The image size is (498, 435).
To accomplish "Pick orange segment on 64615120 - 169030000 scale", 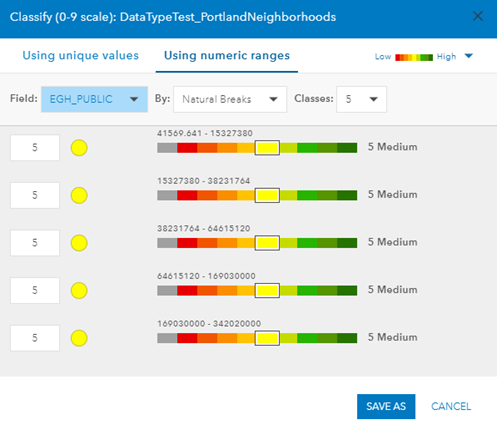I will (227, 290).
